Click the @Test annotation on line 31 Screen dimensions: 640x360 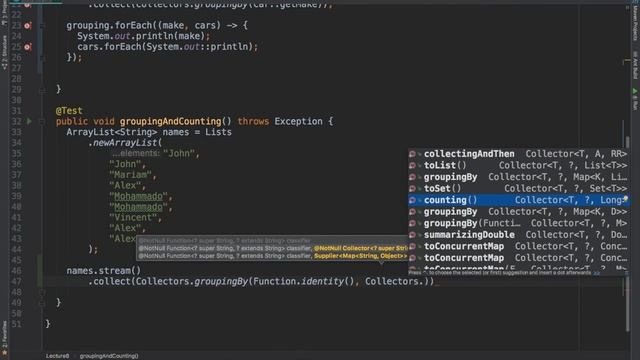[69, 111]
